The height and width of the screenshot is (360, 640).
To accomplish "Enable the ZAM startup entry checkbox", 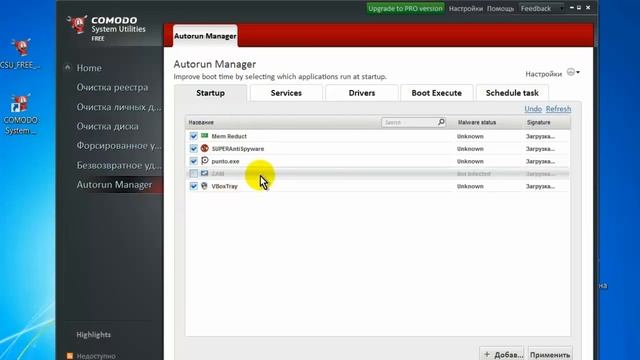I will [193, 173].
